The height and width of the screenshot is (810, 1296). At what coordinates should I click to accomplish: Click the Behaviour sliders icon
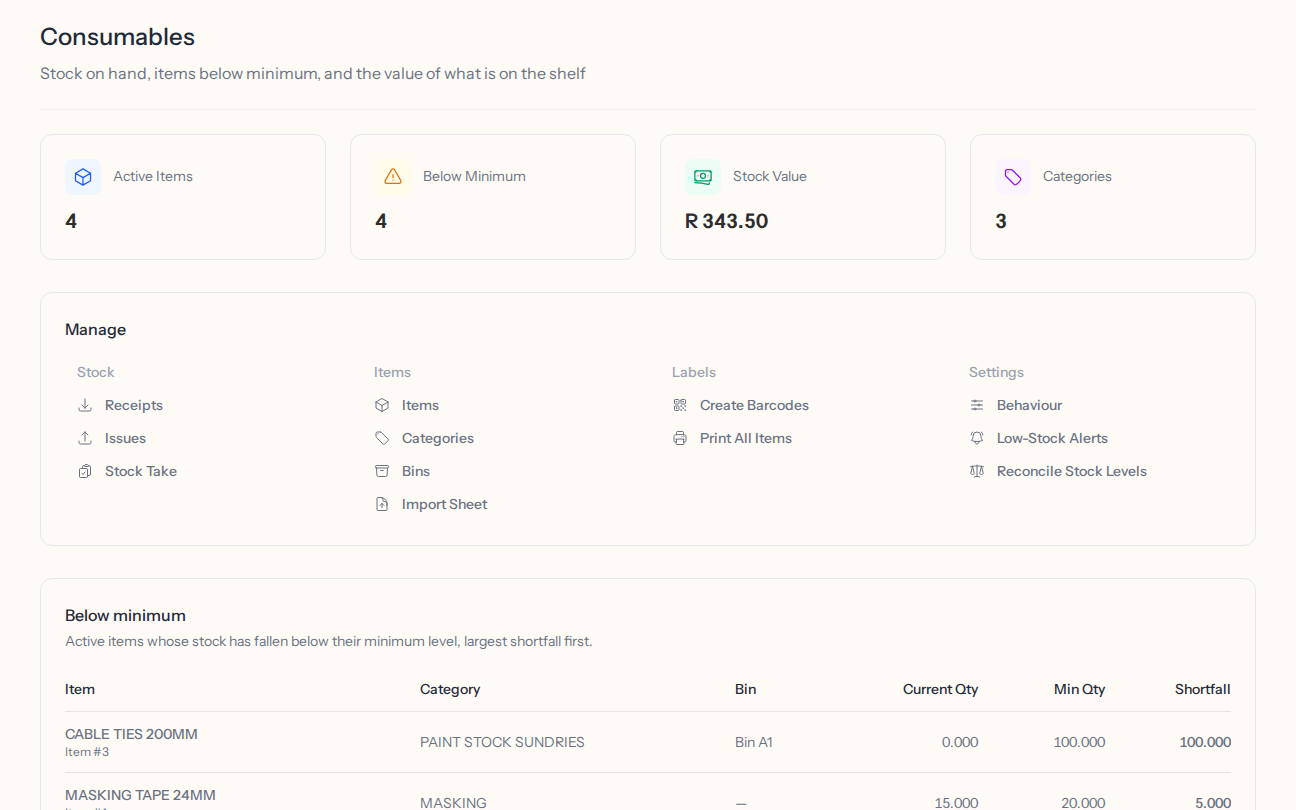click(x=977, y=405)
